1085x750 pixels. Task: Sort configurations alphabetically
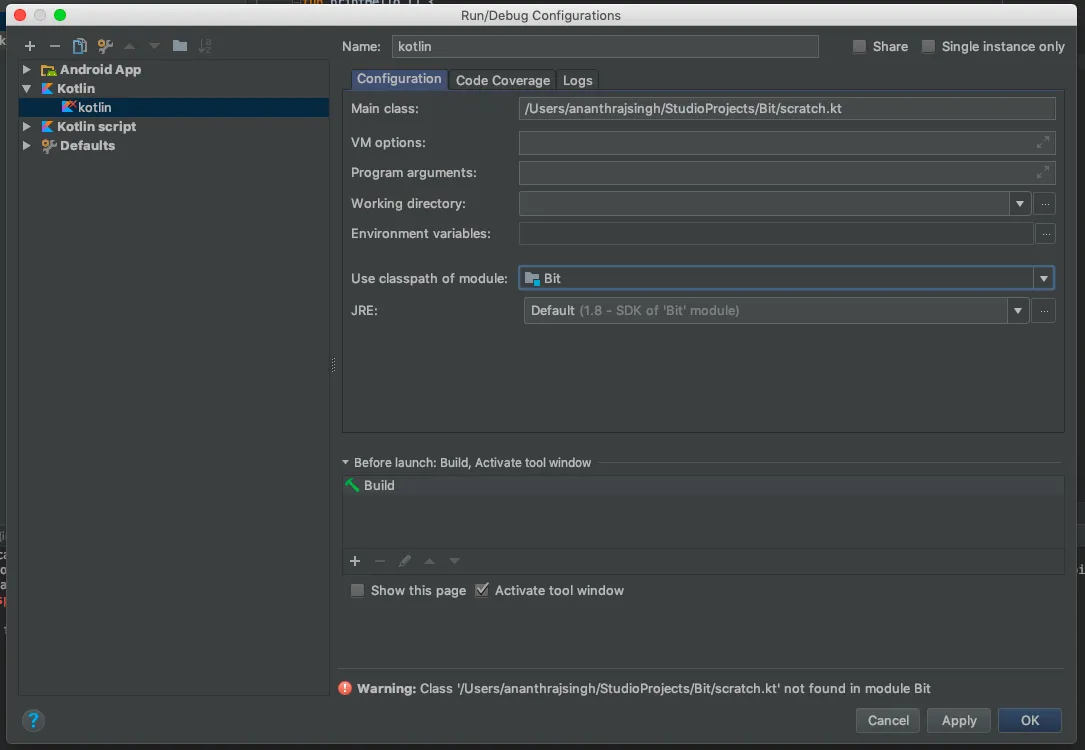pyautogui.click(x=205, y=46)
